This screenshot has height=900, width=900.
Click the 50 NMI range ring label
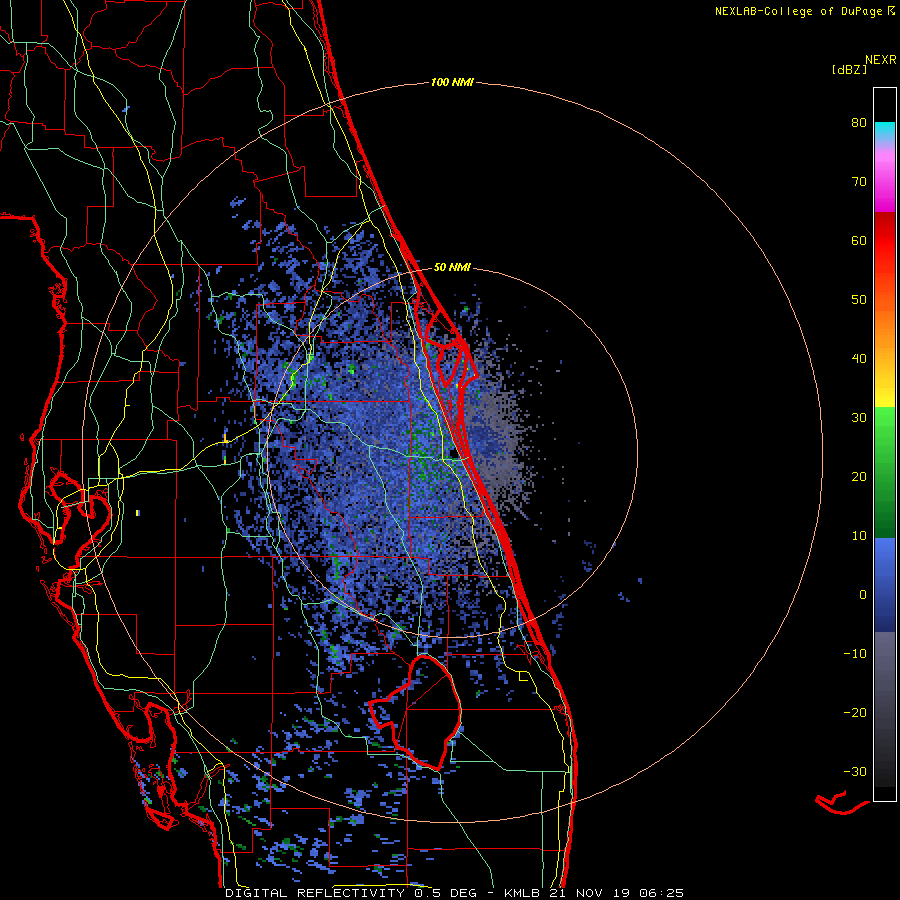452,267
